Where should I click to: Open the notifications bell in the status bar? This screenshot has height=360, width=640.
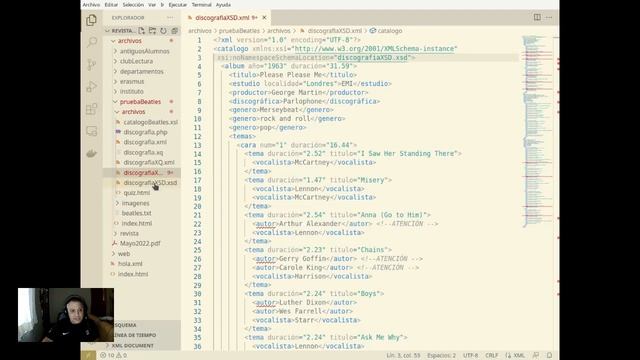(549, 356)
